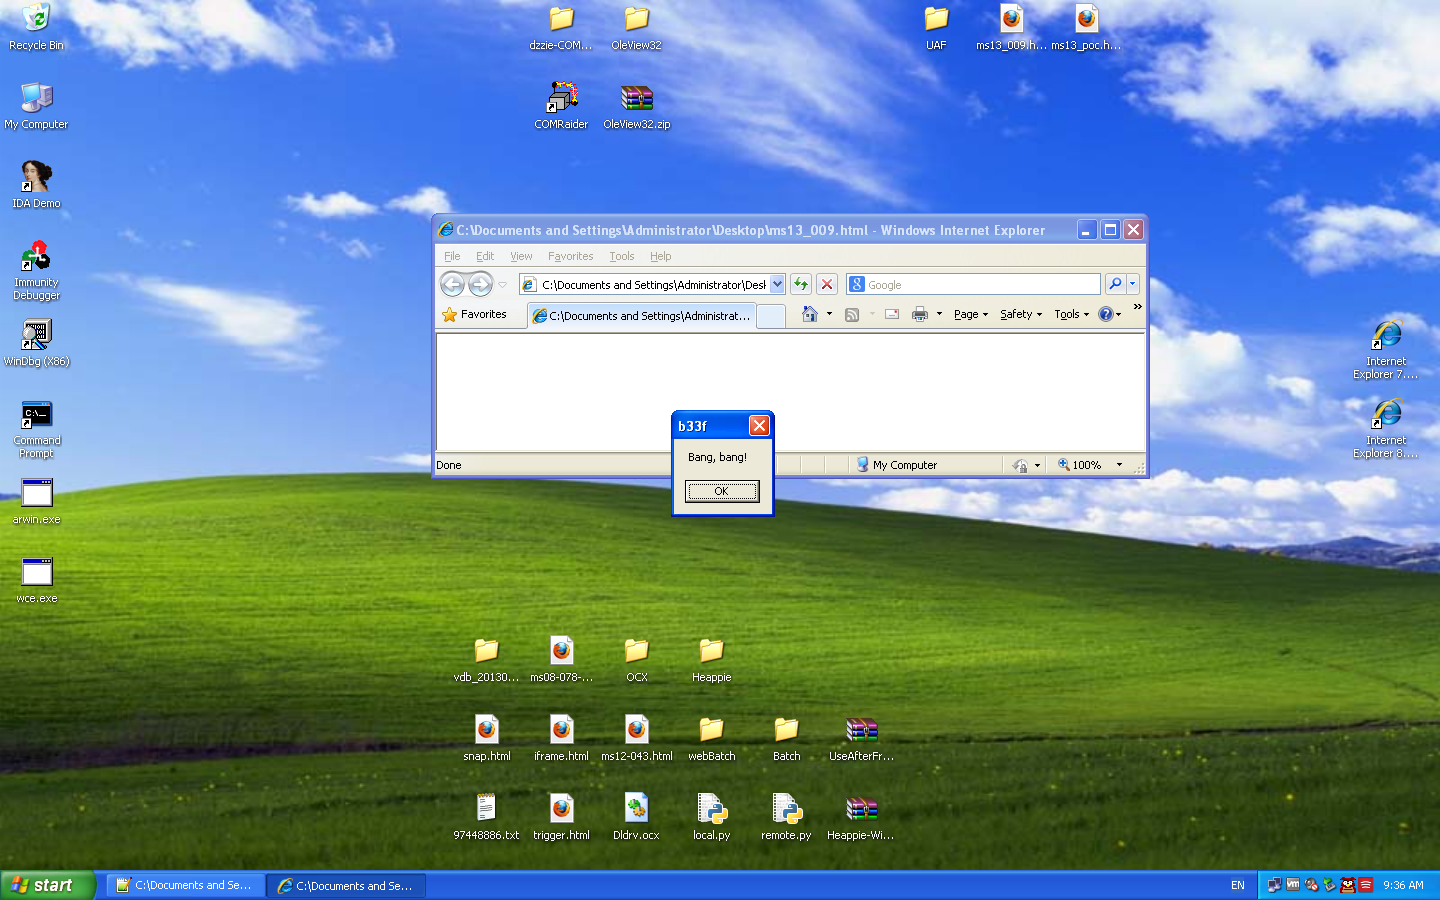Viewport: 1440px width, 900px height.
Task: Click OK in the b33f dialog
Action: click(721, 491)
